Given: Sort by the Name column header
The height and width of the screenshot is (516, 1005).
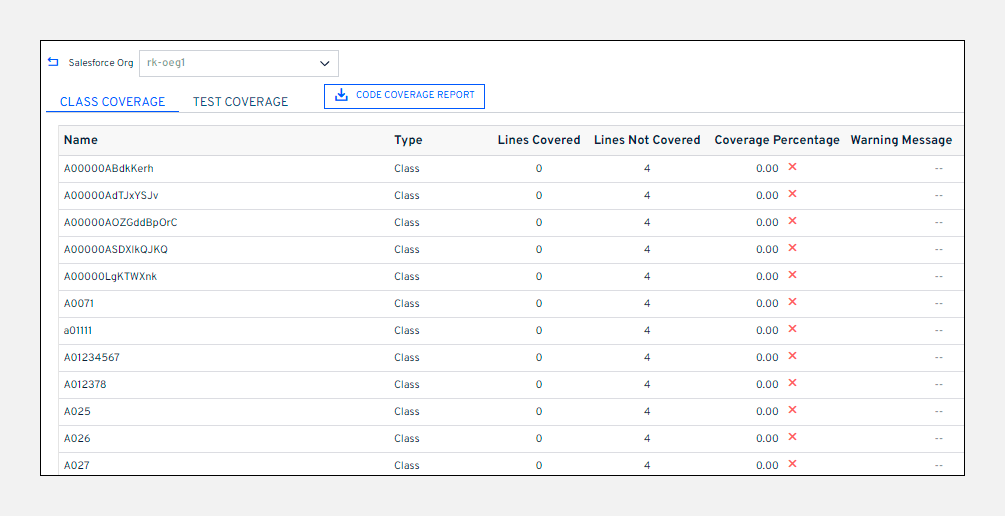Looking at the screenshot, I should [x=81, y=140].
